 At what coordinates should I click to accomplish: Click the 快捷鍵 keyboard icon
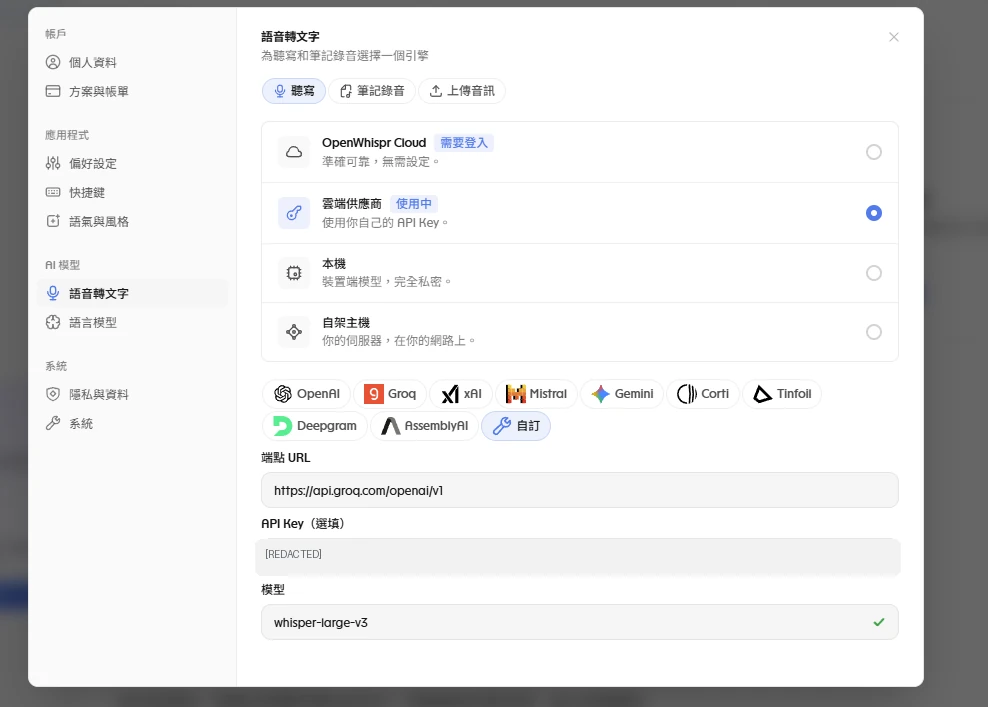pyautogui.click(x=53, y=192)
